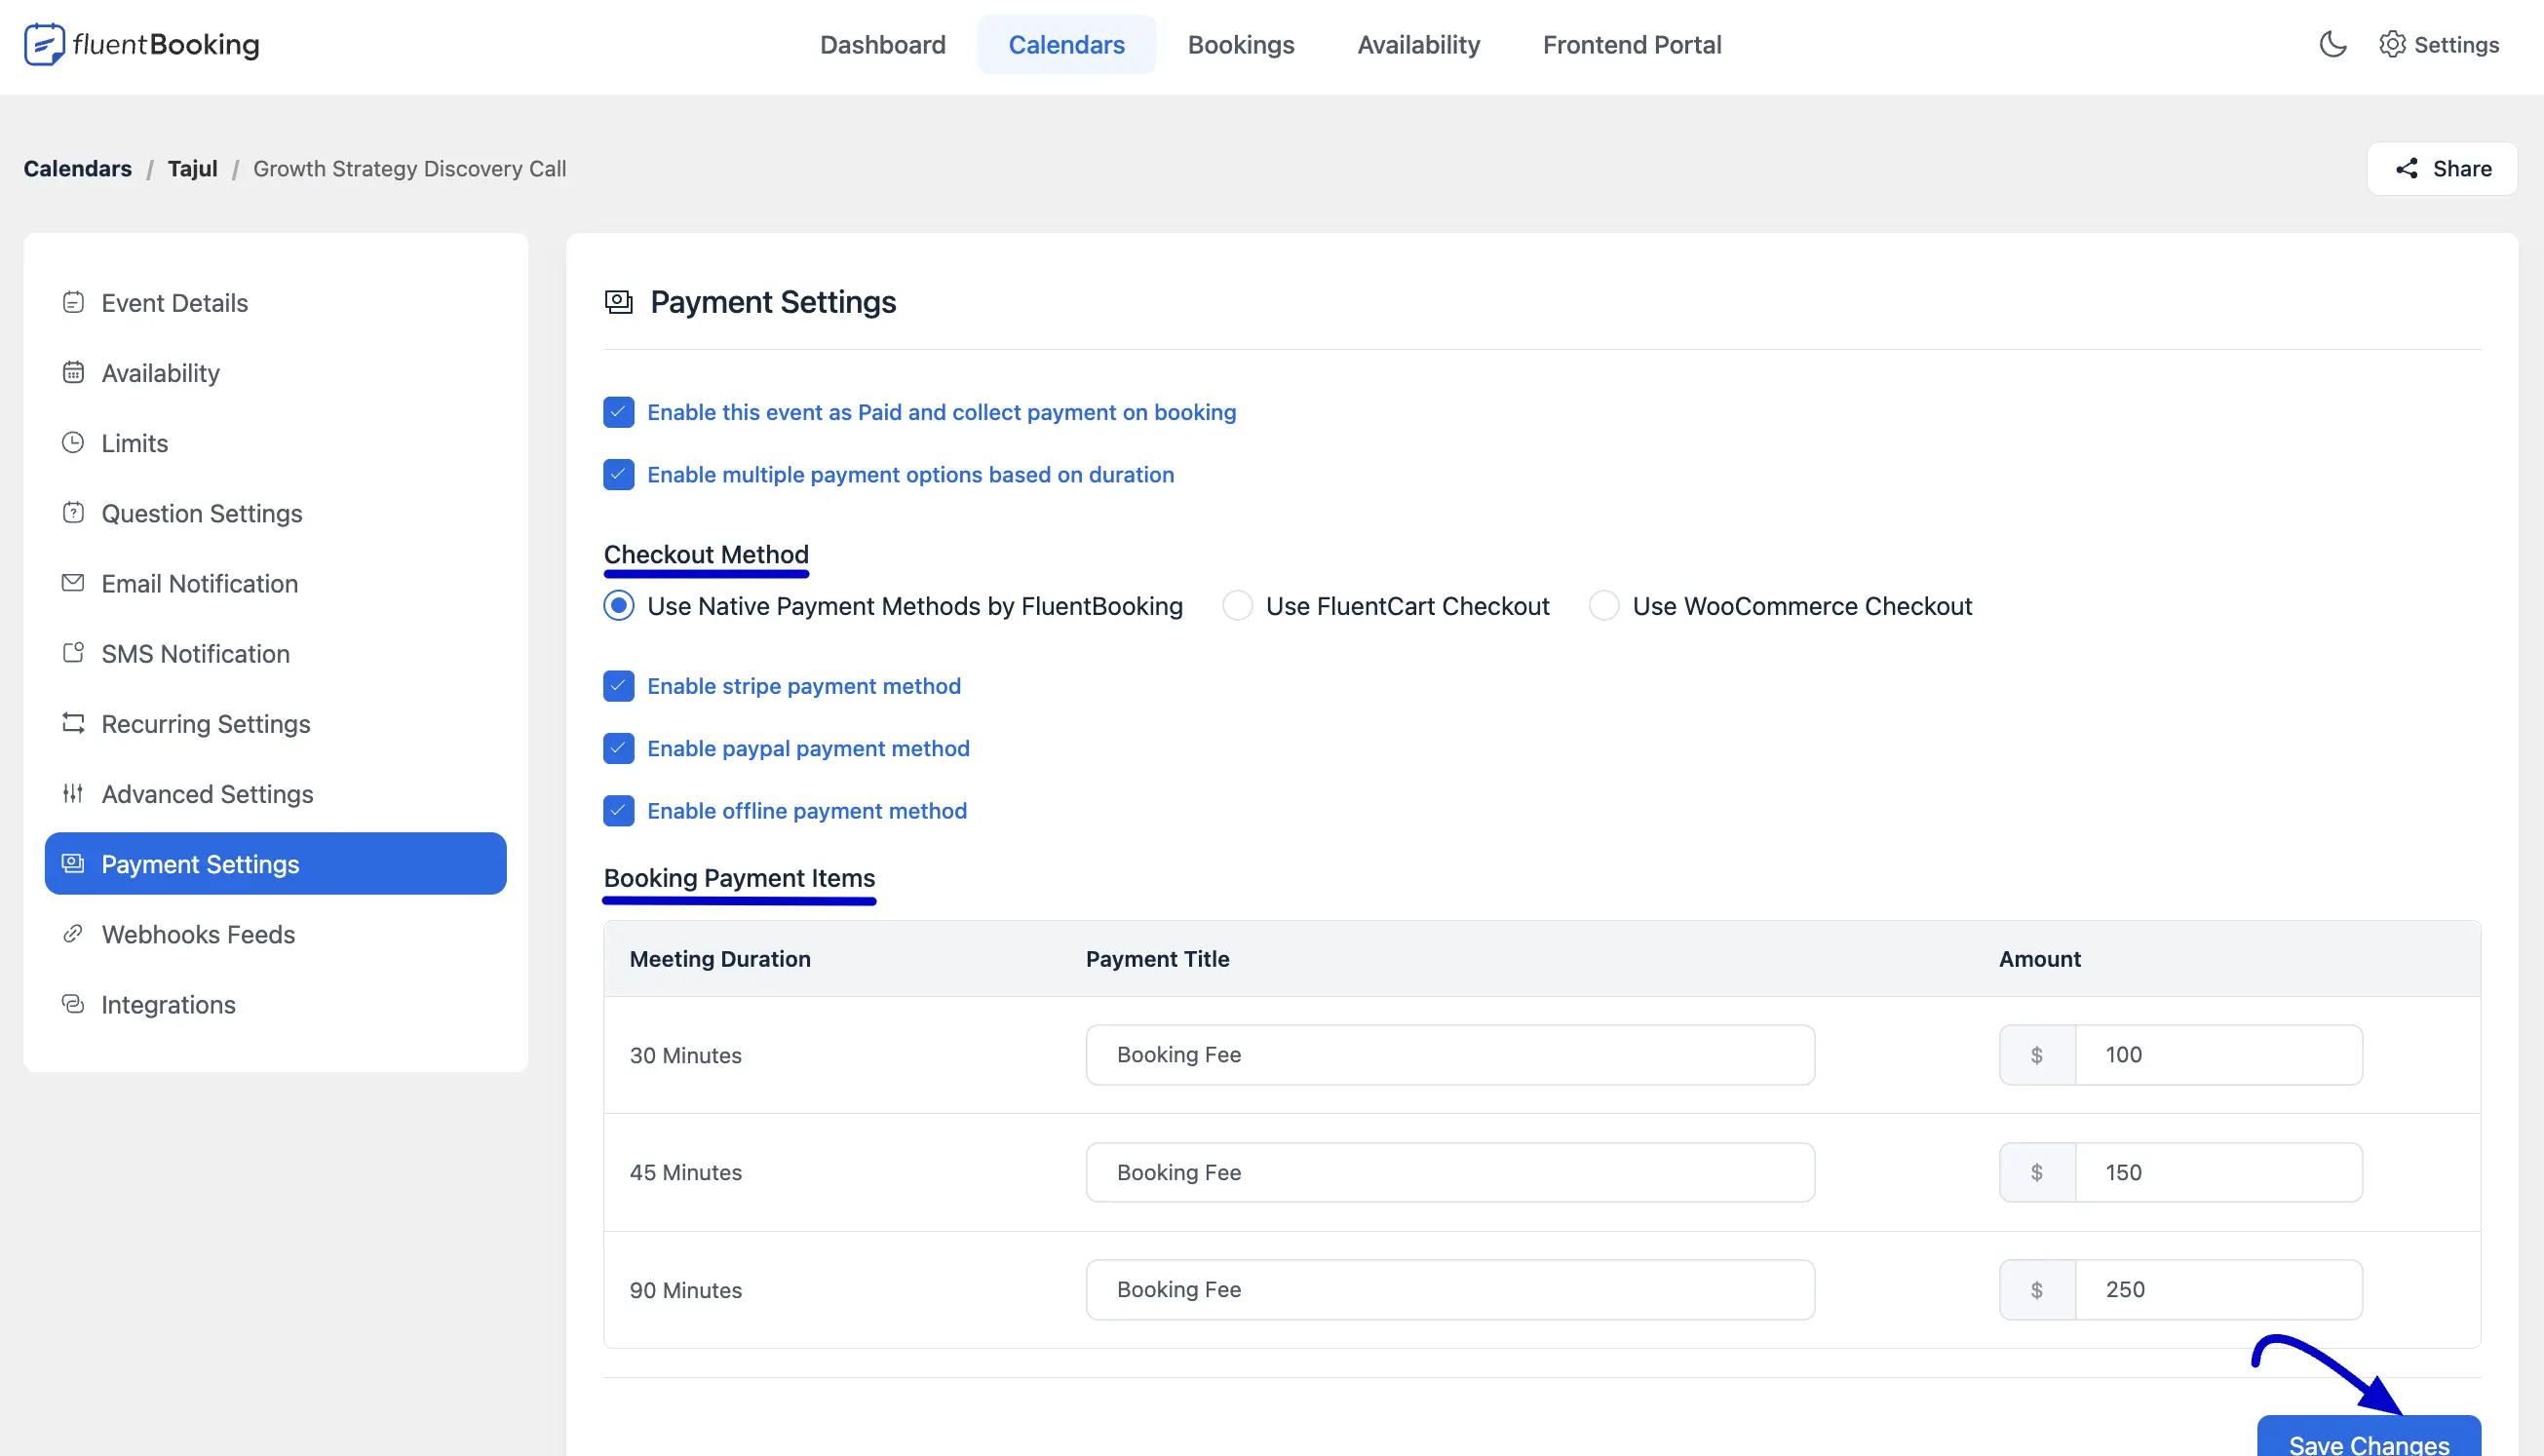Click the Settings link in header
The width and height of the screenshot is (2544, 1456).
tap(2439, 44)
